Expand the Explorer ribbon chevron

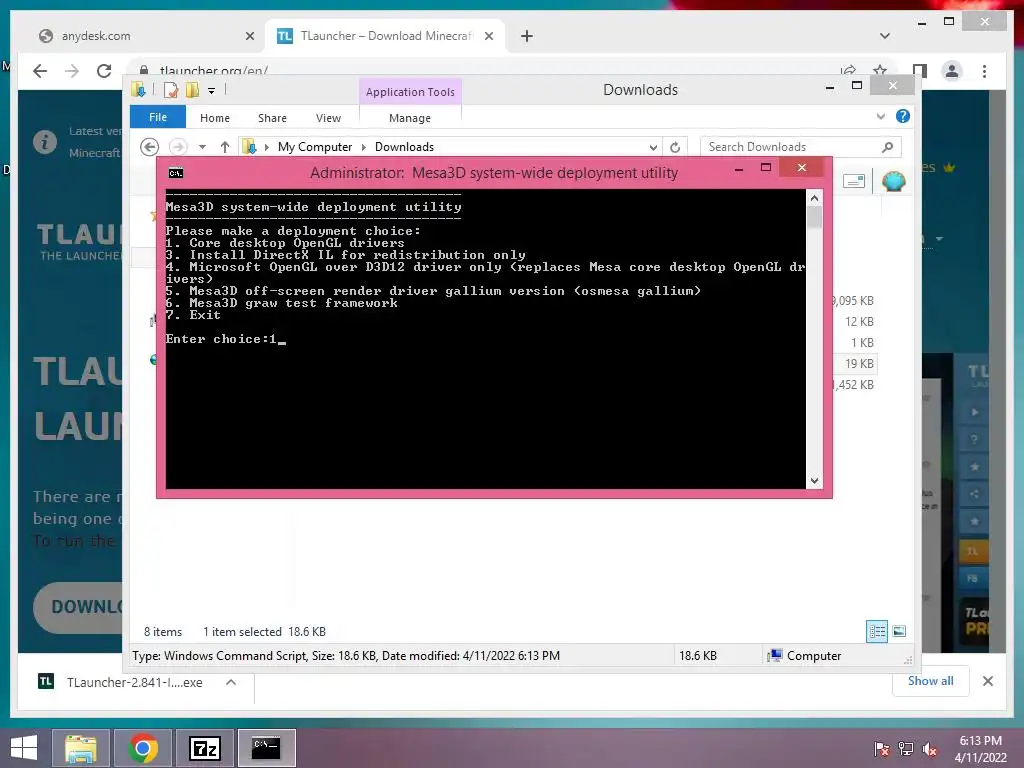tap(880, 116)
